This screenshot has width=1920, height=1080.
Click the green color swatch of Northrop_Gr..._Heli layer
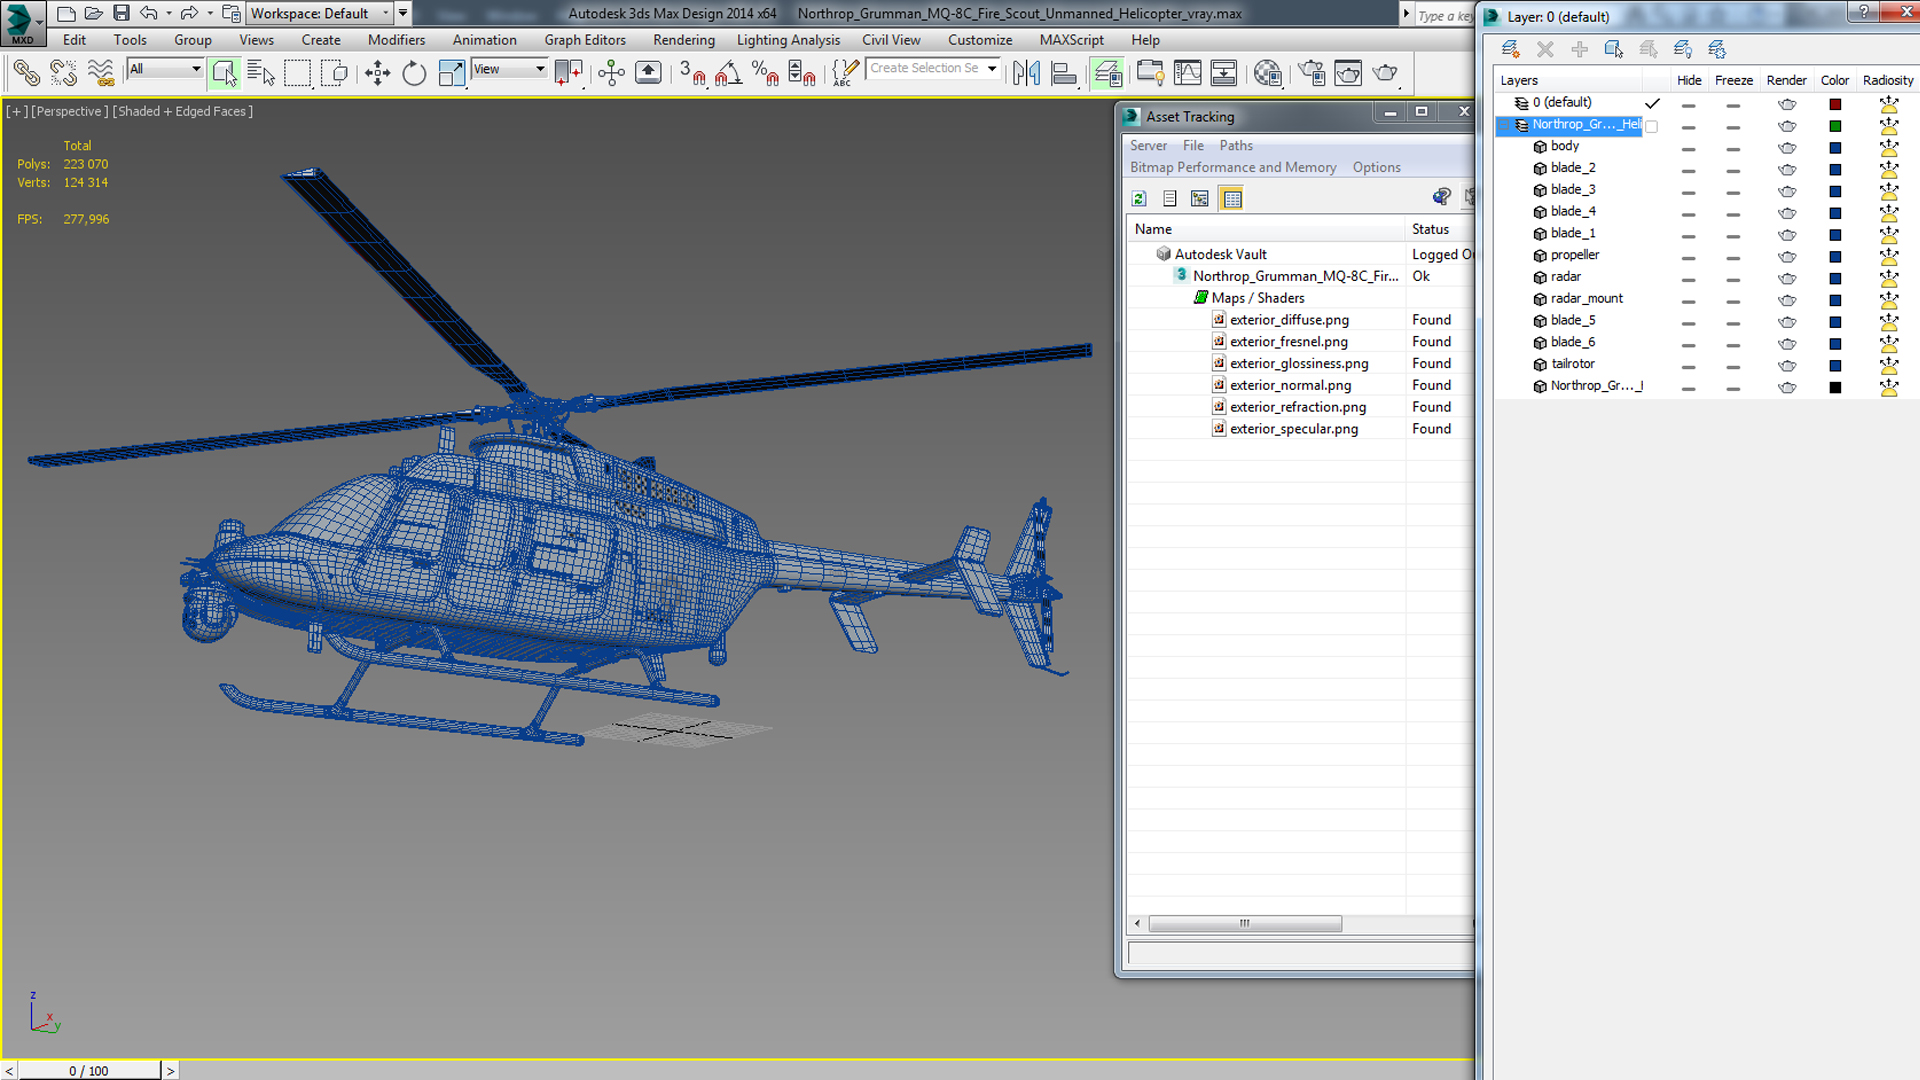1835,126
